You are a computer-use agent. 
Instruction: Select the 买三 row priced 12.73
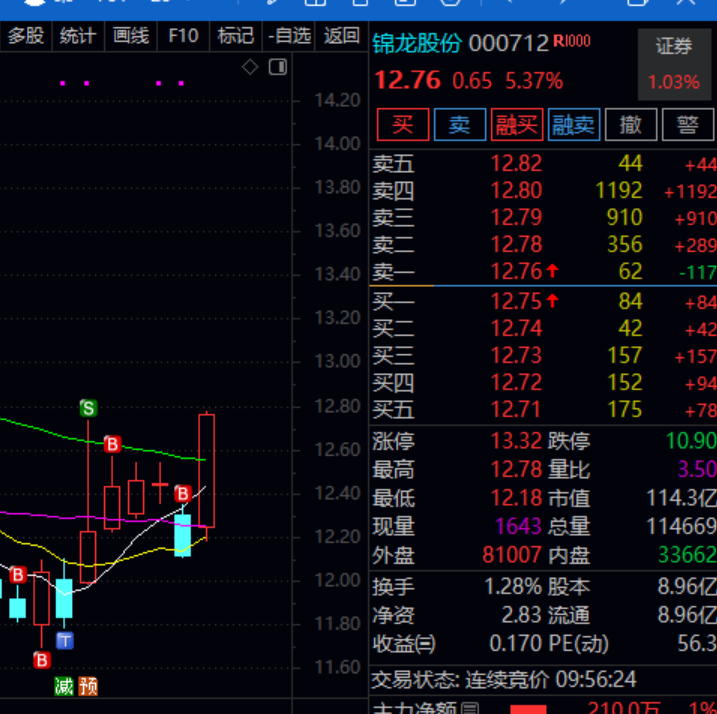tap(543, 355)
